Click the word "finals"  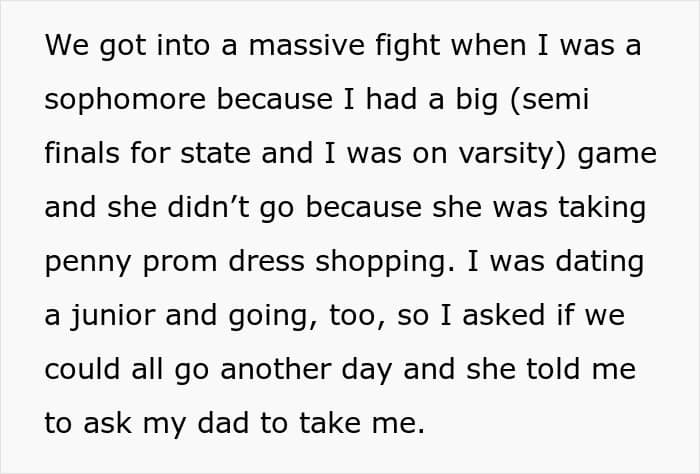82,154
